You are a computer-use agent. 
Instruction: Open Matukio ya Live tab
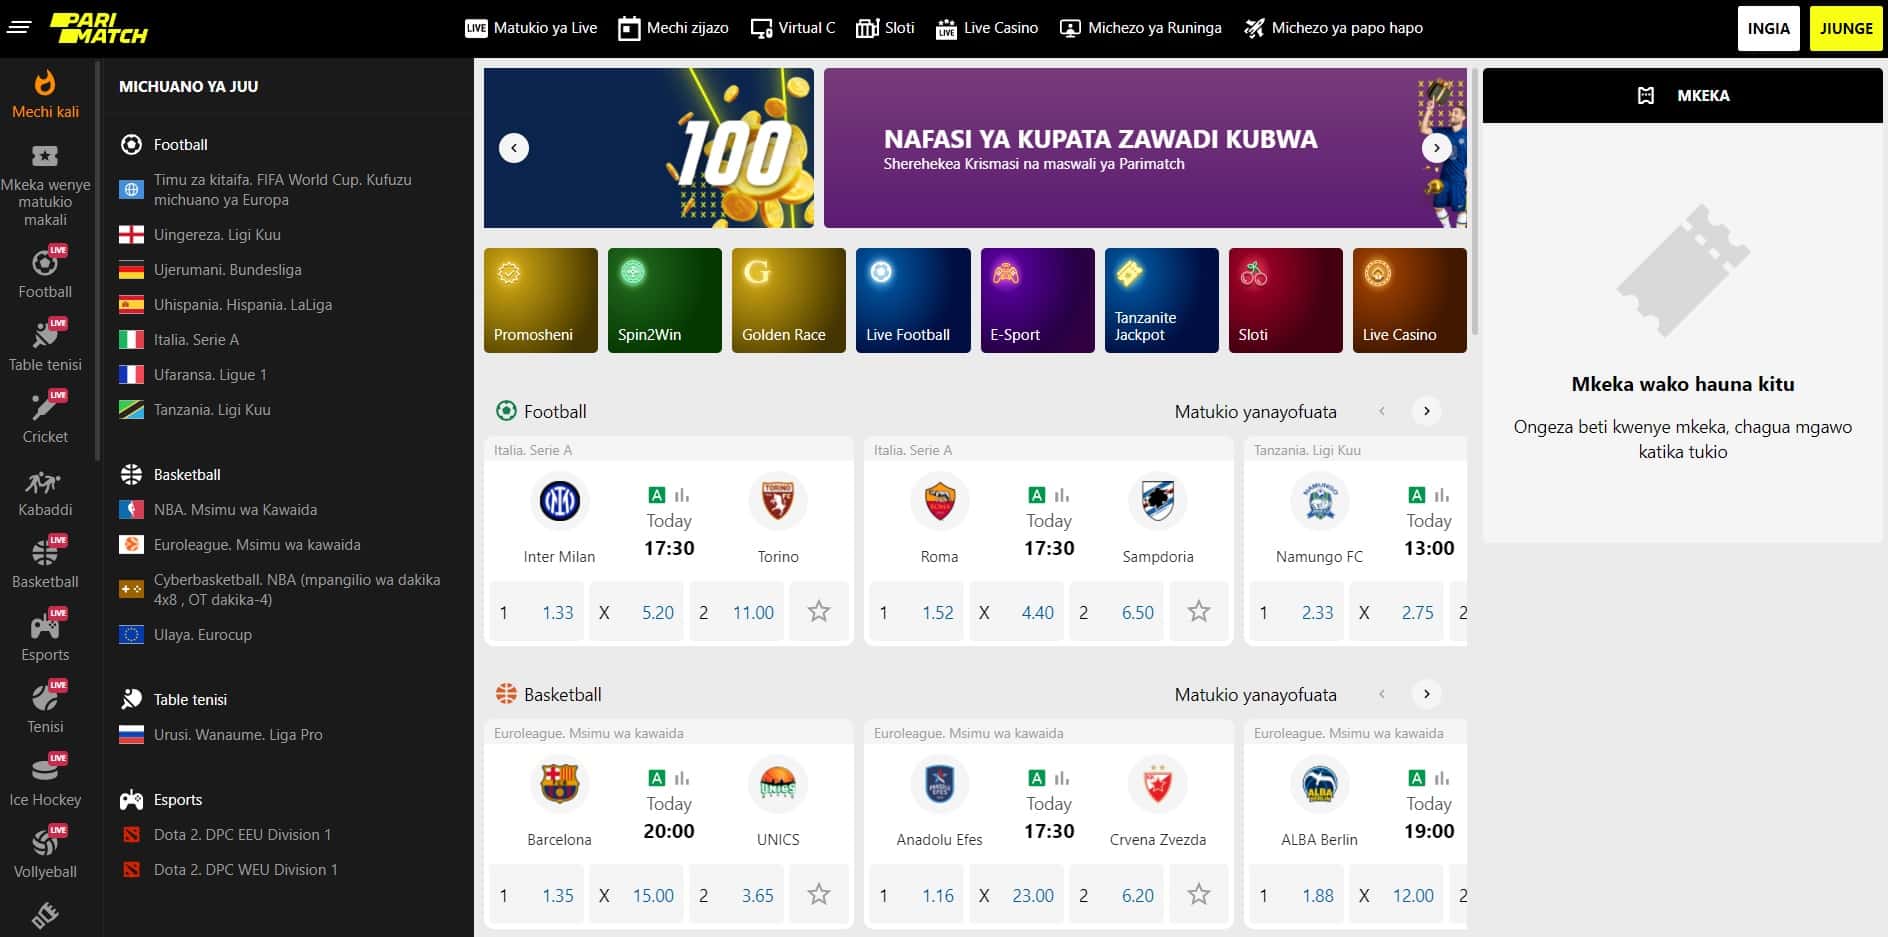pyautogui.click(x=531, y=28)
